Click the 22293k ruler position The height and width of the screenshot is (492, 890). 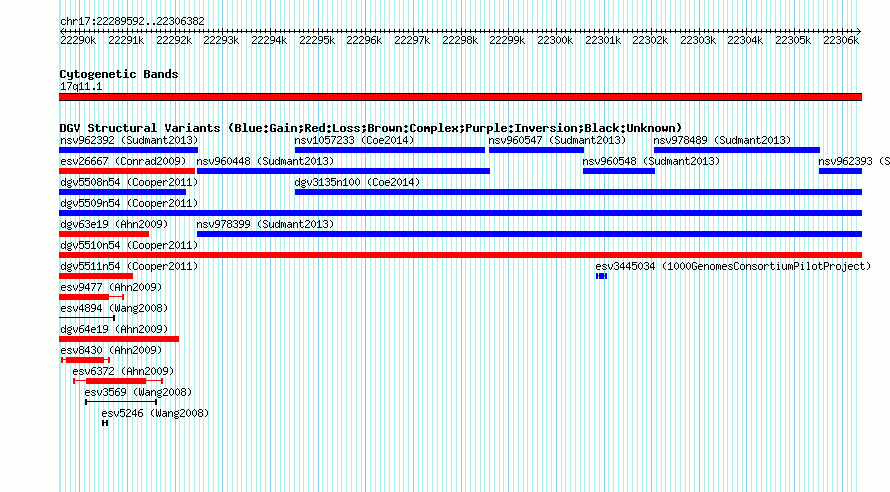pos(221,40)
